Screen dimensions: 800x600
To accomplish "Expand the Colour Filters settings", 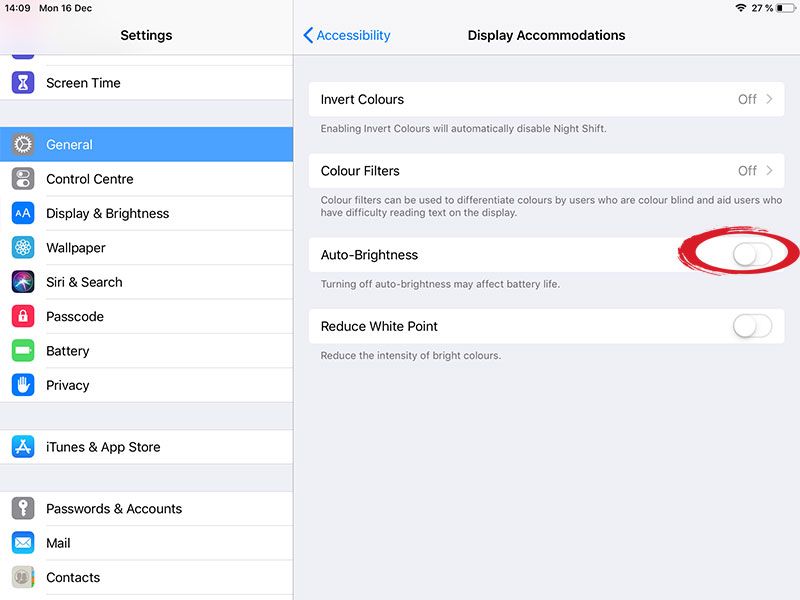I will coord(545,171).
